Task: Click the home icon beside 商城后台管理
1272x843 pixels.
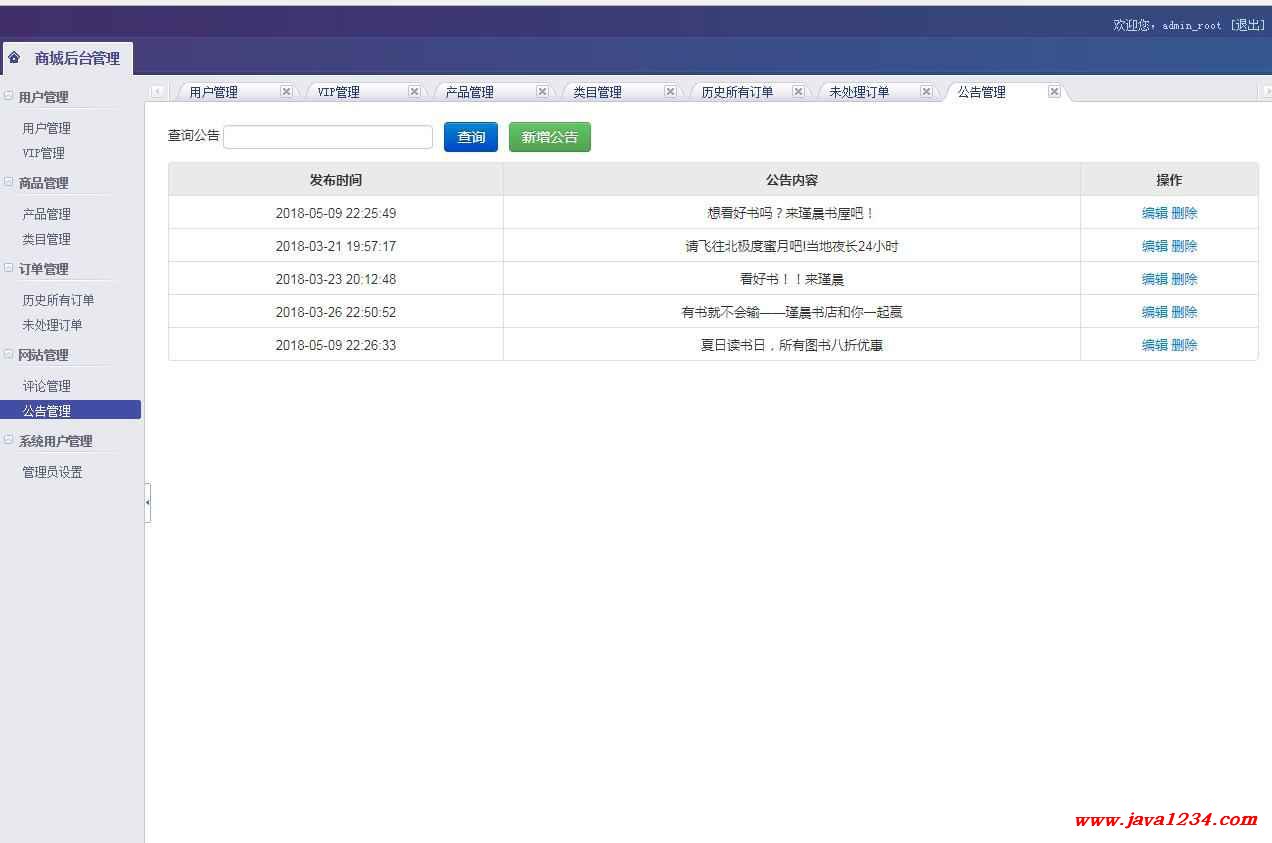Action: 14,58
